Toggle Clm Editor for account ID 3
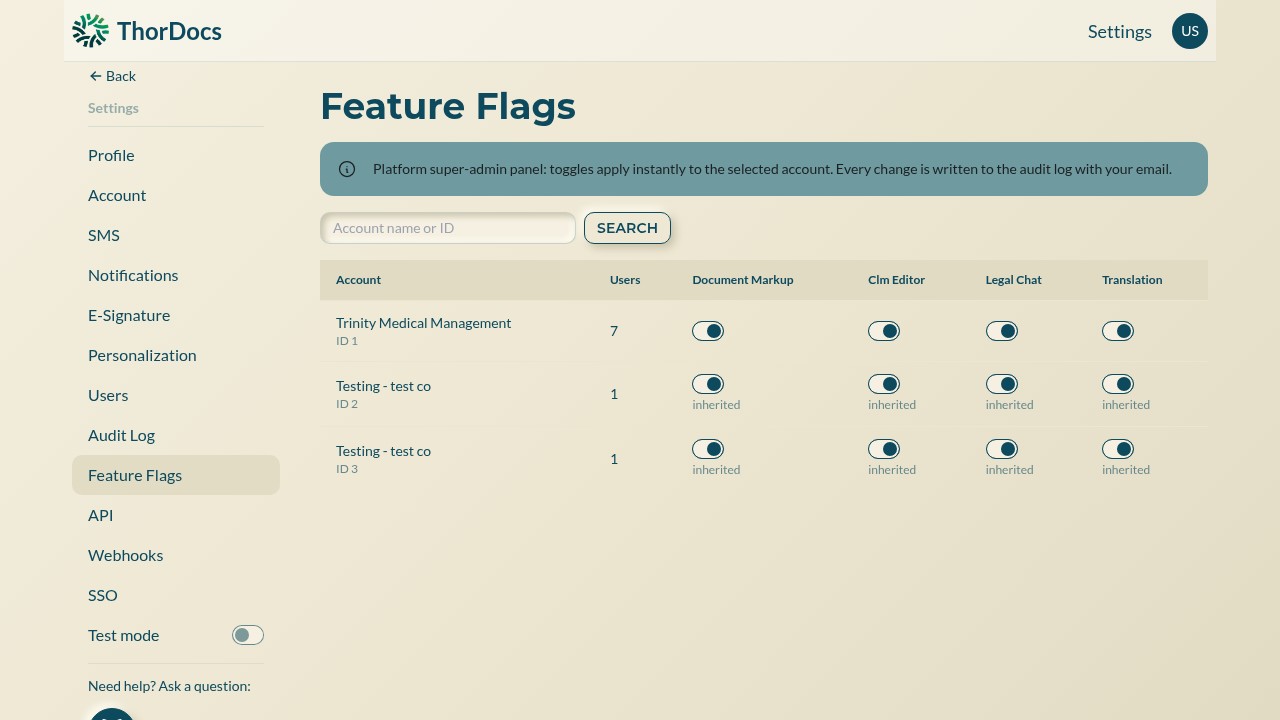 point(884,449)
